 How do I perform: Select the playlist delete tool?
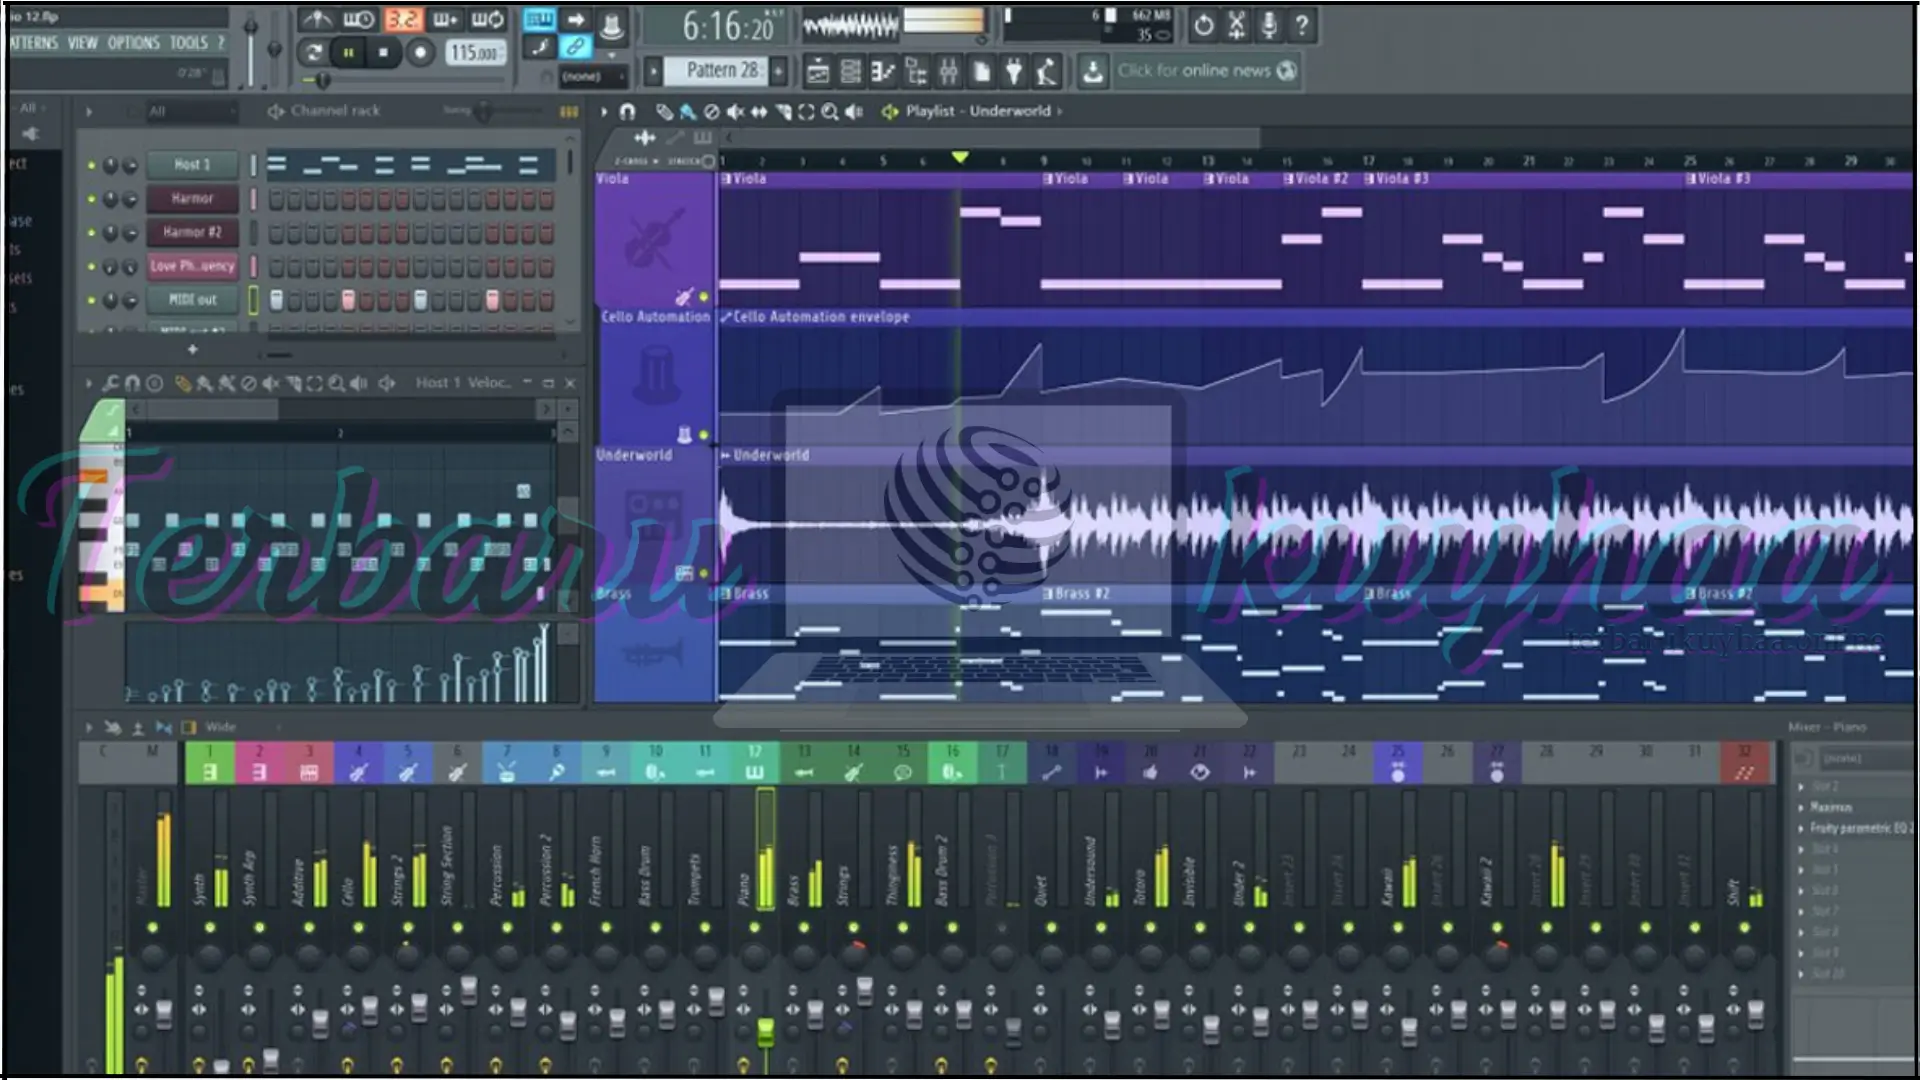click(x=711, y=111)
